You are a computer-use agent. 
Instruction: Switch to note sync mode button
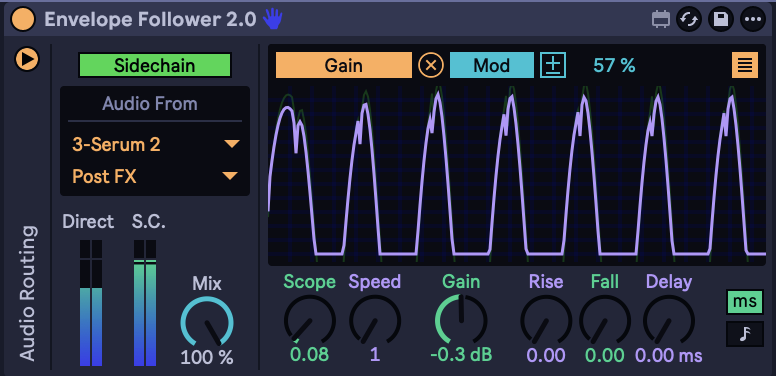(x=744, y=334)
